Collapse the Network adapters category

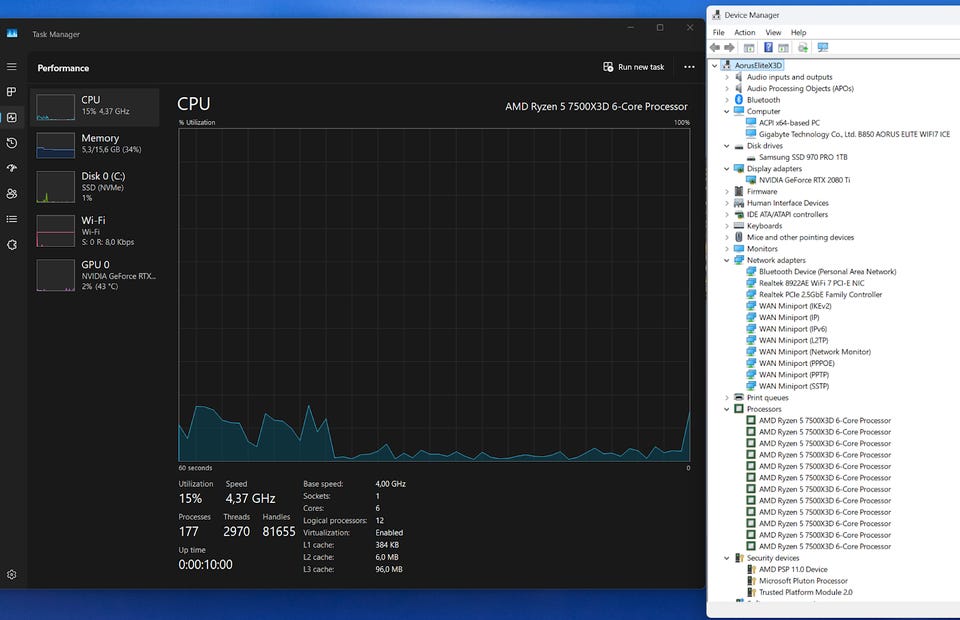coord(727,260)
